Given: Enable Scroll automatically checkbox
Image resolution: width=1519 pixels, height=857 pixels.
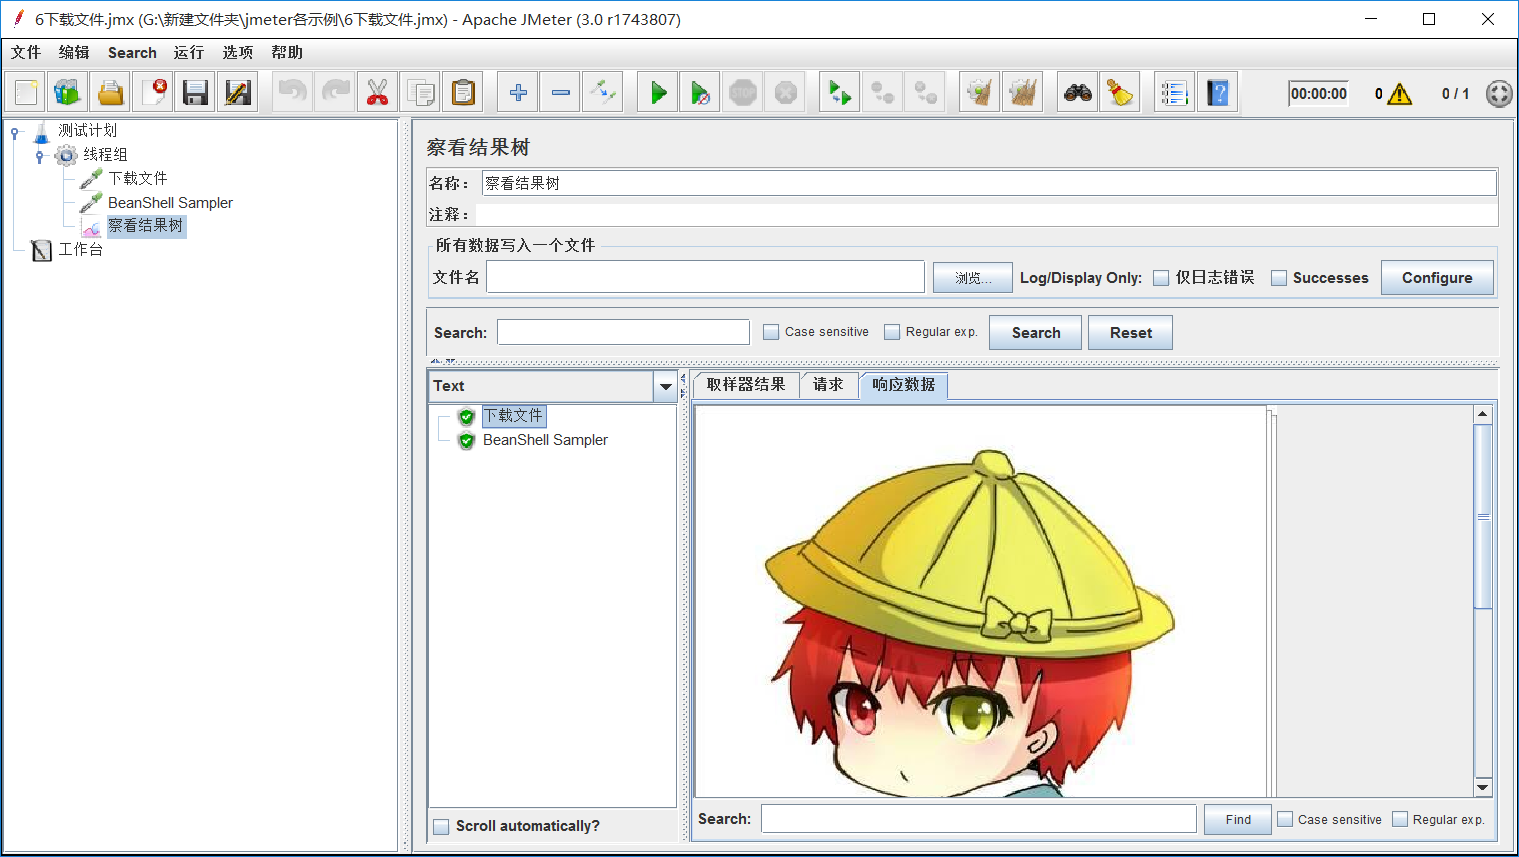Looking at the screenshot, I should click(441, 827).
